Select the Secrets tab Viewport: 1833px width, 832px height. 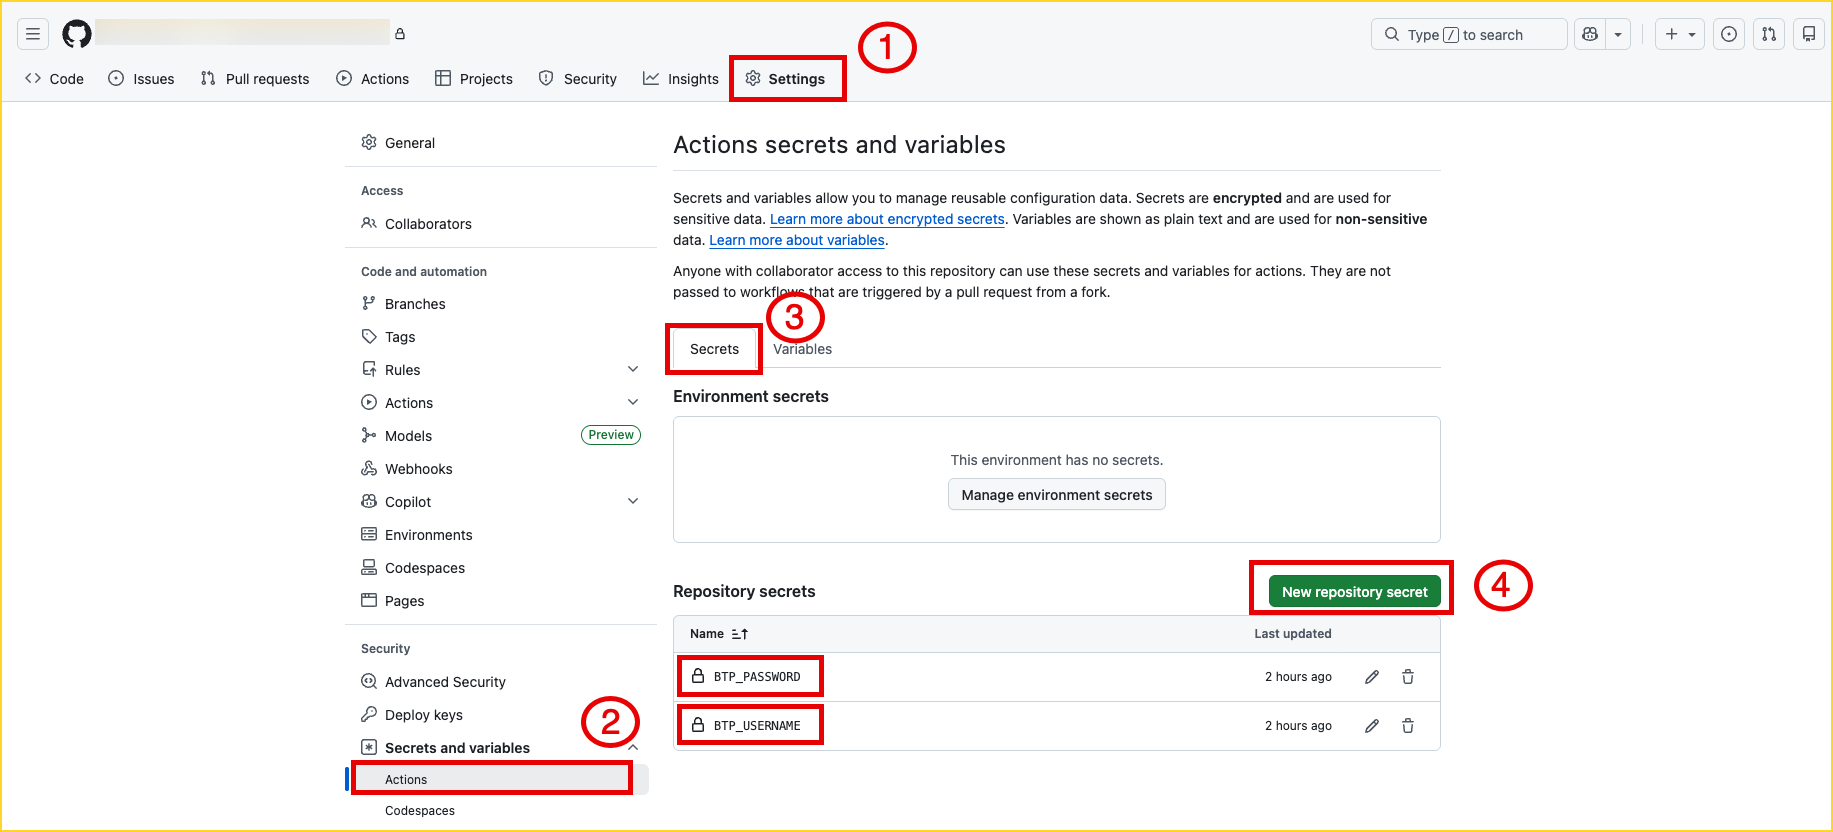pos(714,349)
